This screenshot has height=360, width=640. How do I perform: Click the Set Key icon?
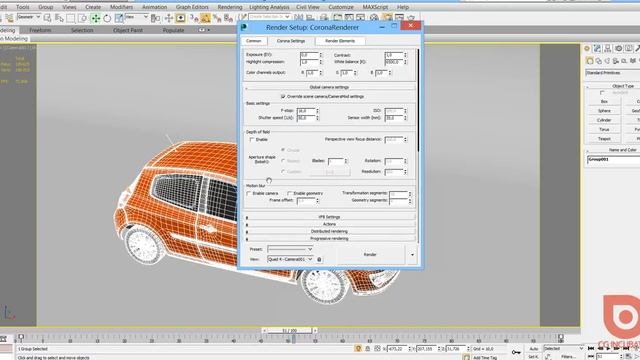click(516, 352)
